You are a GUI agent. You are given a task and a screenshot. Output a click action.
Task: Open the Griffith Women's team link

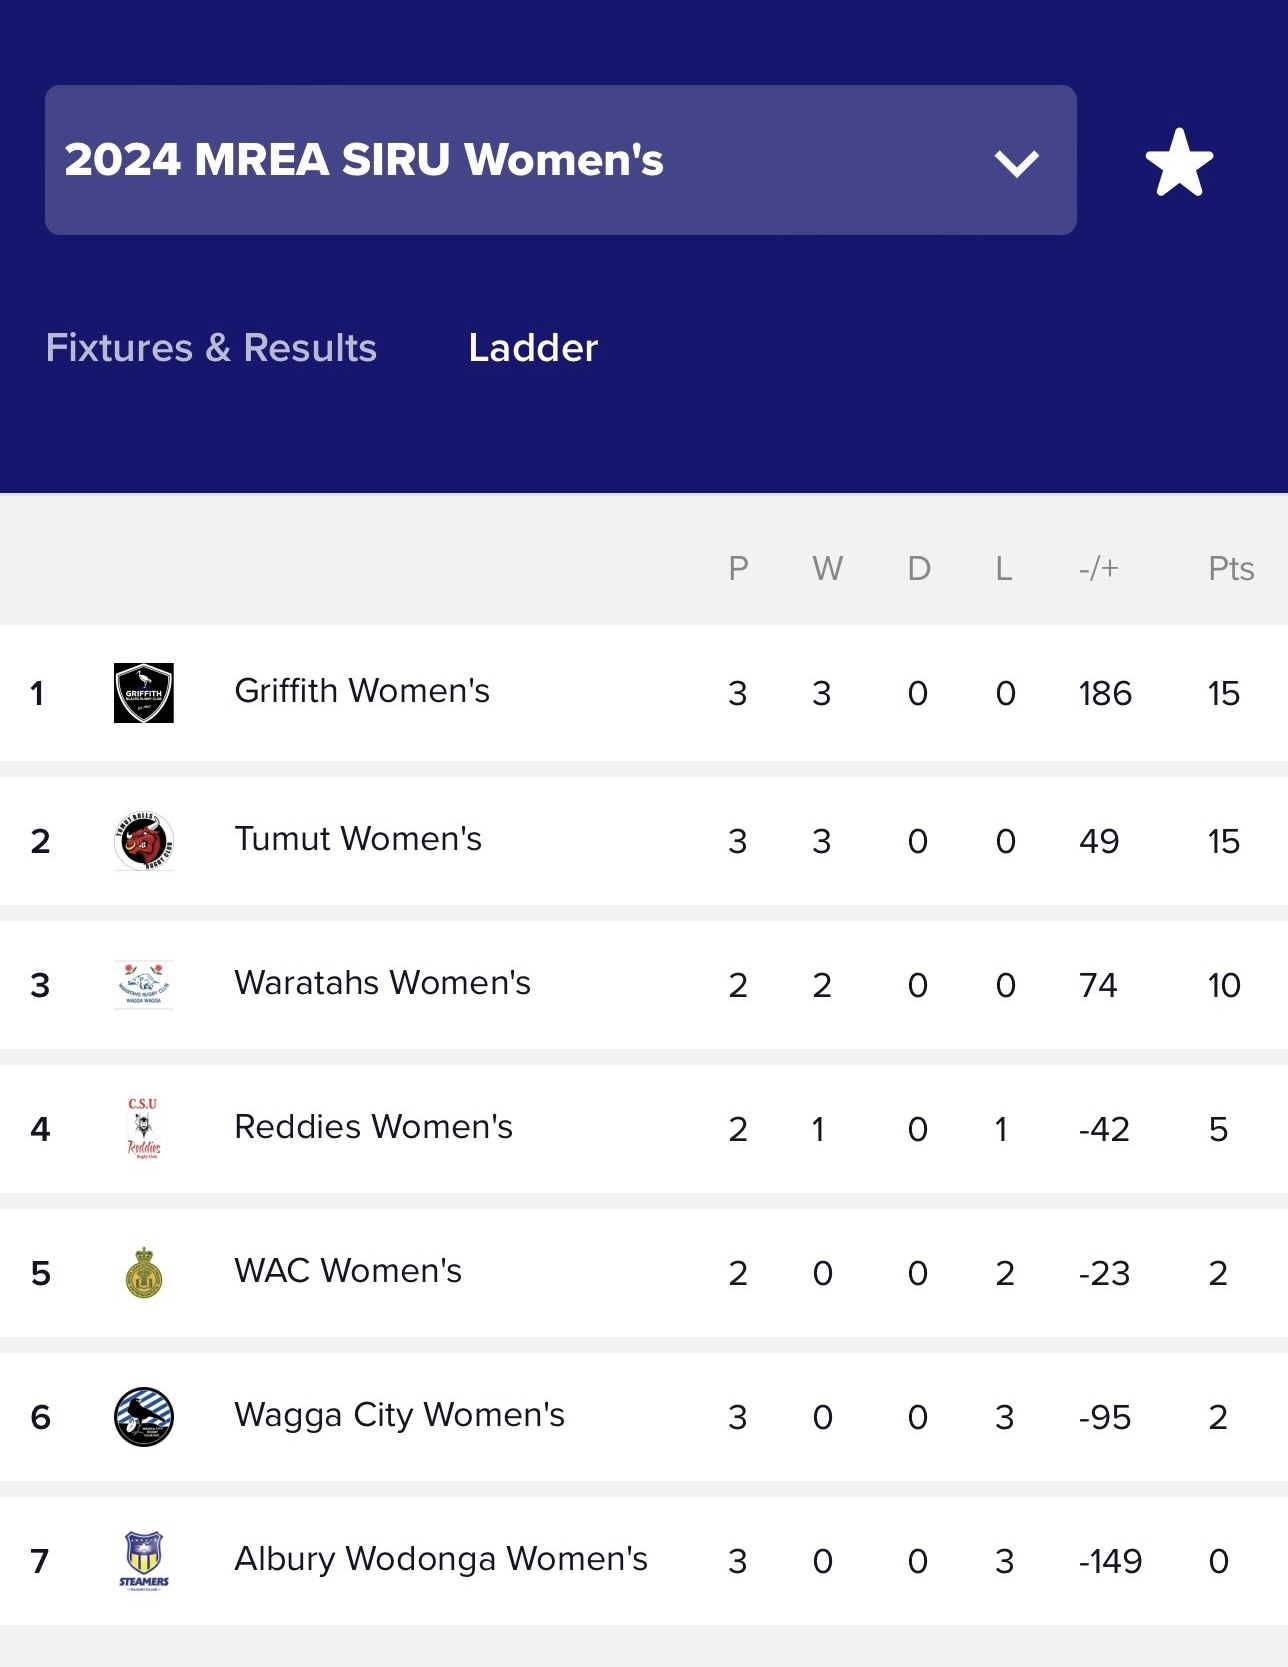pyautogui.click(x=362, y=691)
